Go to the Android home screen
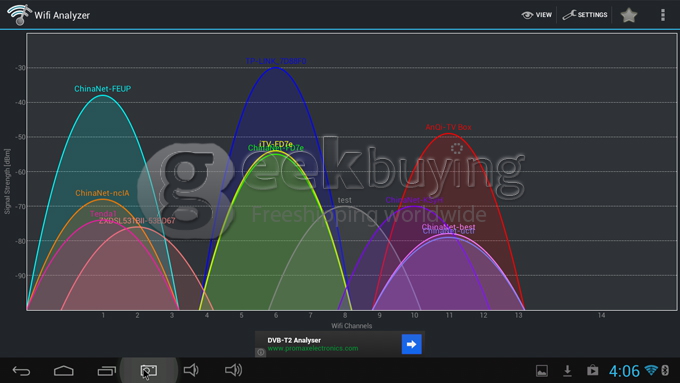 [x=64, y=371]
